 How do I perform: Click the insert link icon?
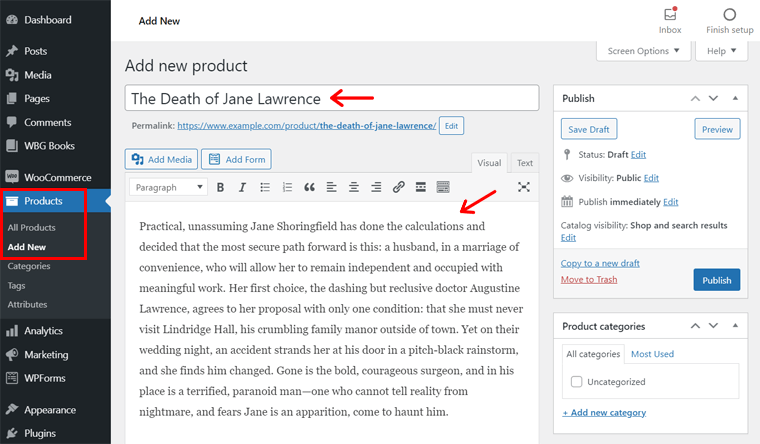[398, 187]
